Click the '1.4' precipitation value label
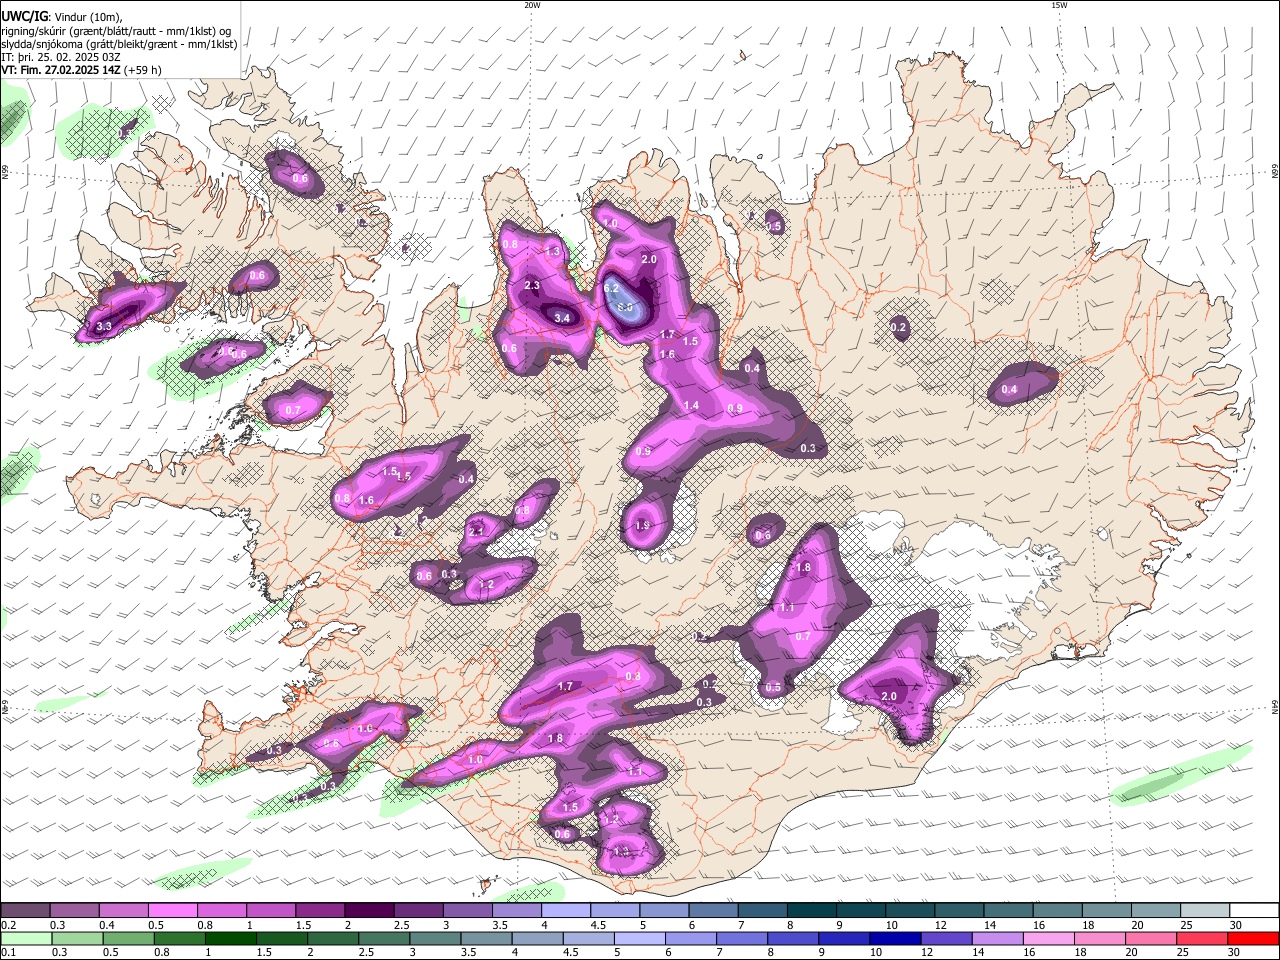The width and height of the screenshot is (1280, 960). (x=691, y=406)
